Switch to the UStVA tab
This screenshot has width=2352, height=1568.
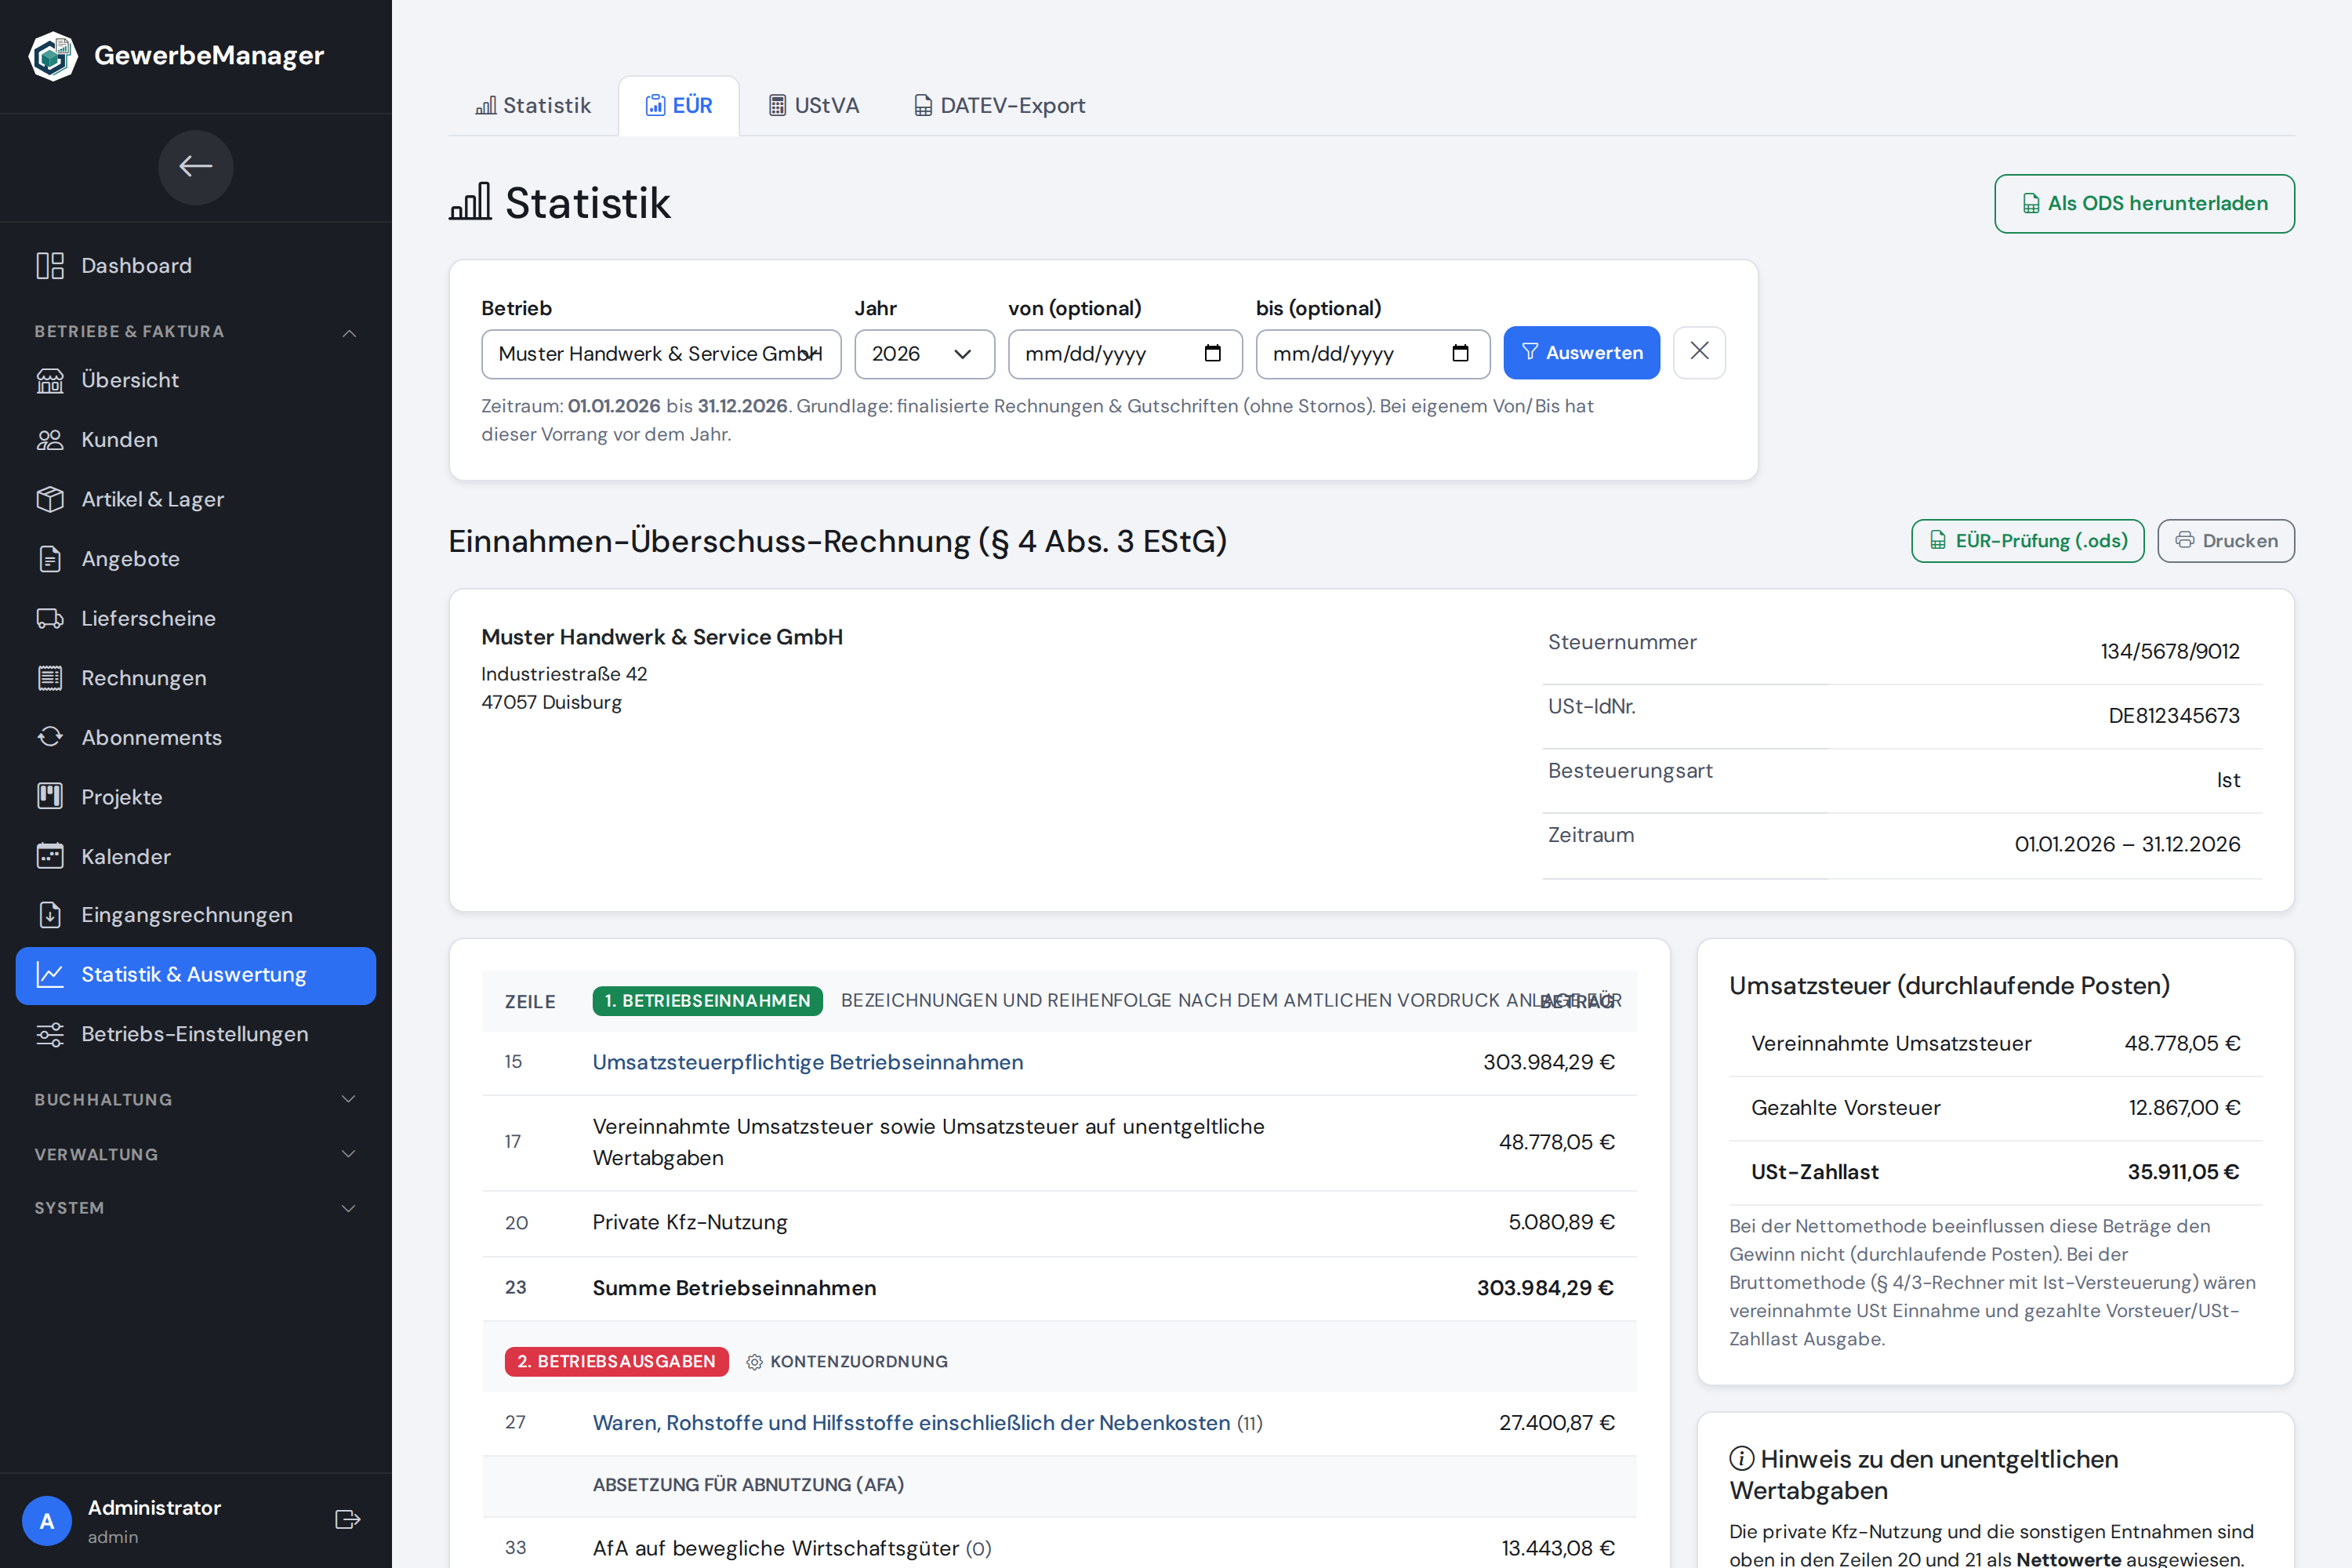pos(814,106)
